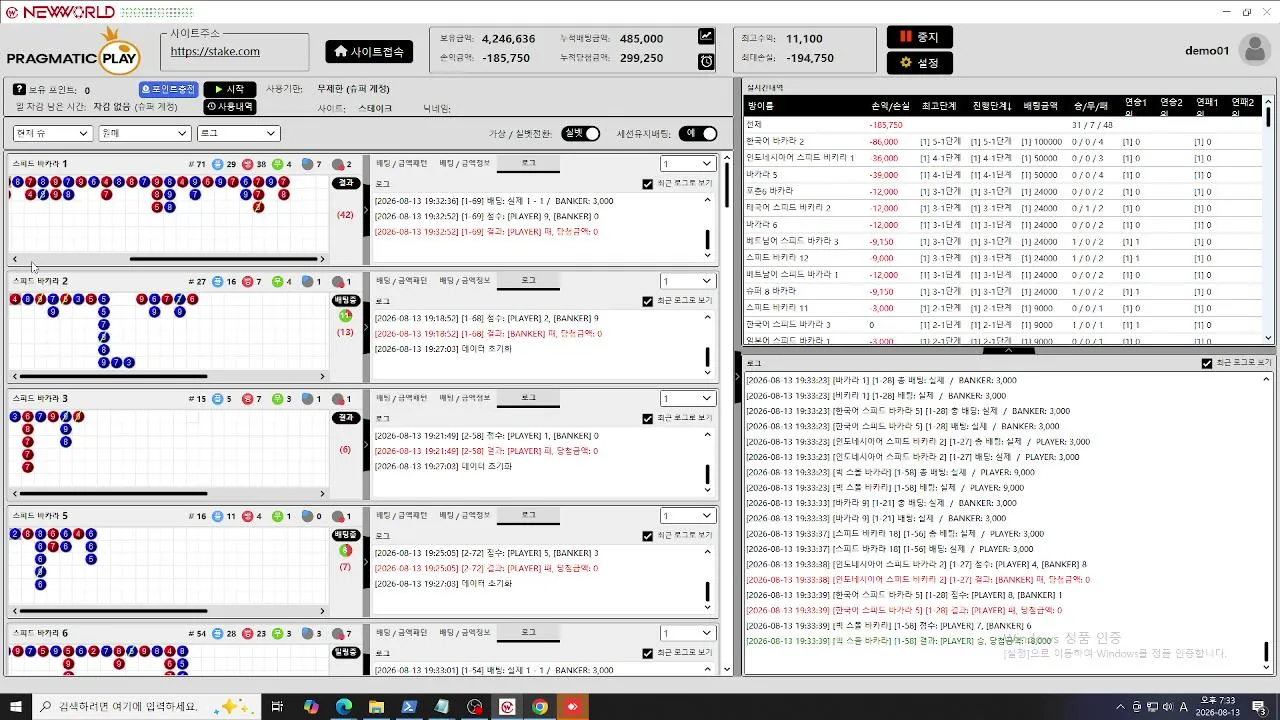Open Windows Start menu

tap(15, 707)
